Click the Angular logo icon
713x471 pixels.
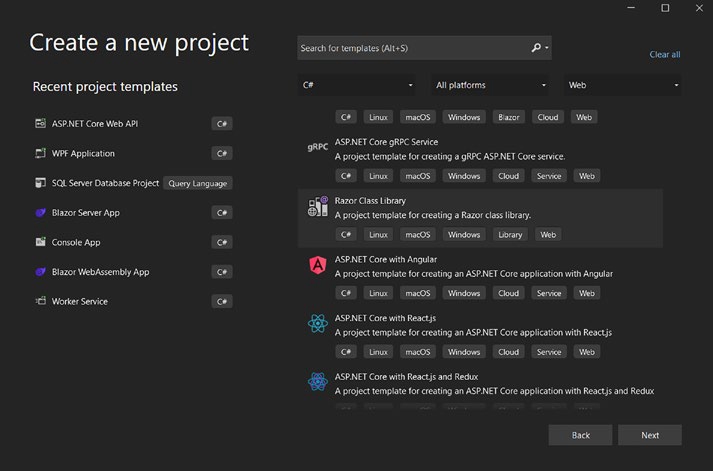click(318, 265)
